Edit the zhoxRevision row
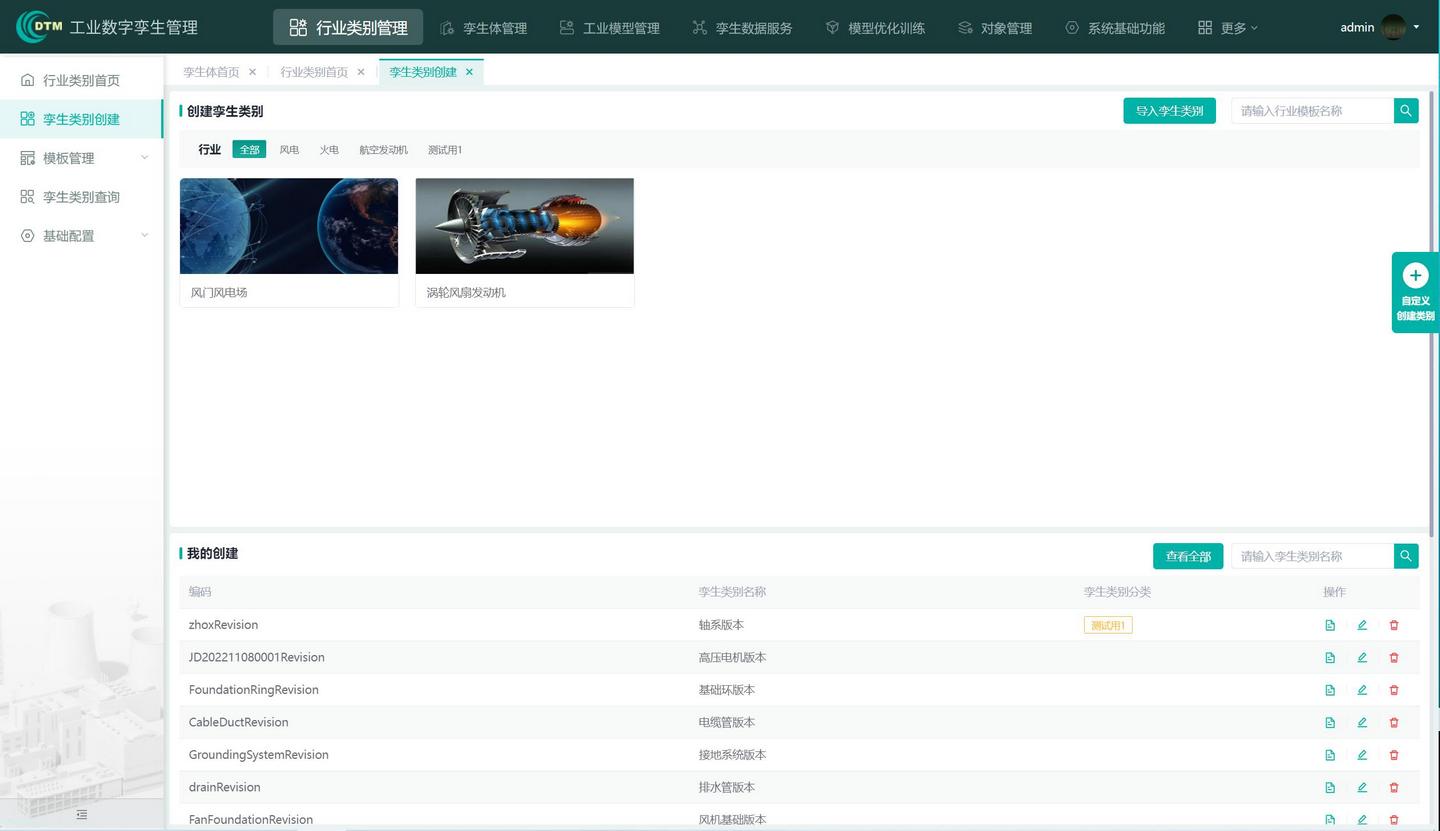1440x831 pixels. 1362,625
